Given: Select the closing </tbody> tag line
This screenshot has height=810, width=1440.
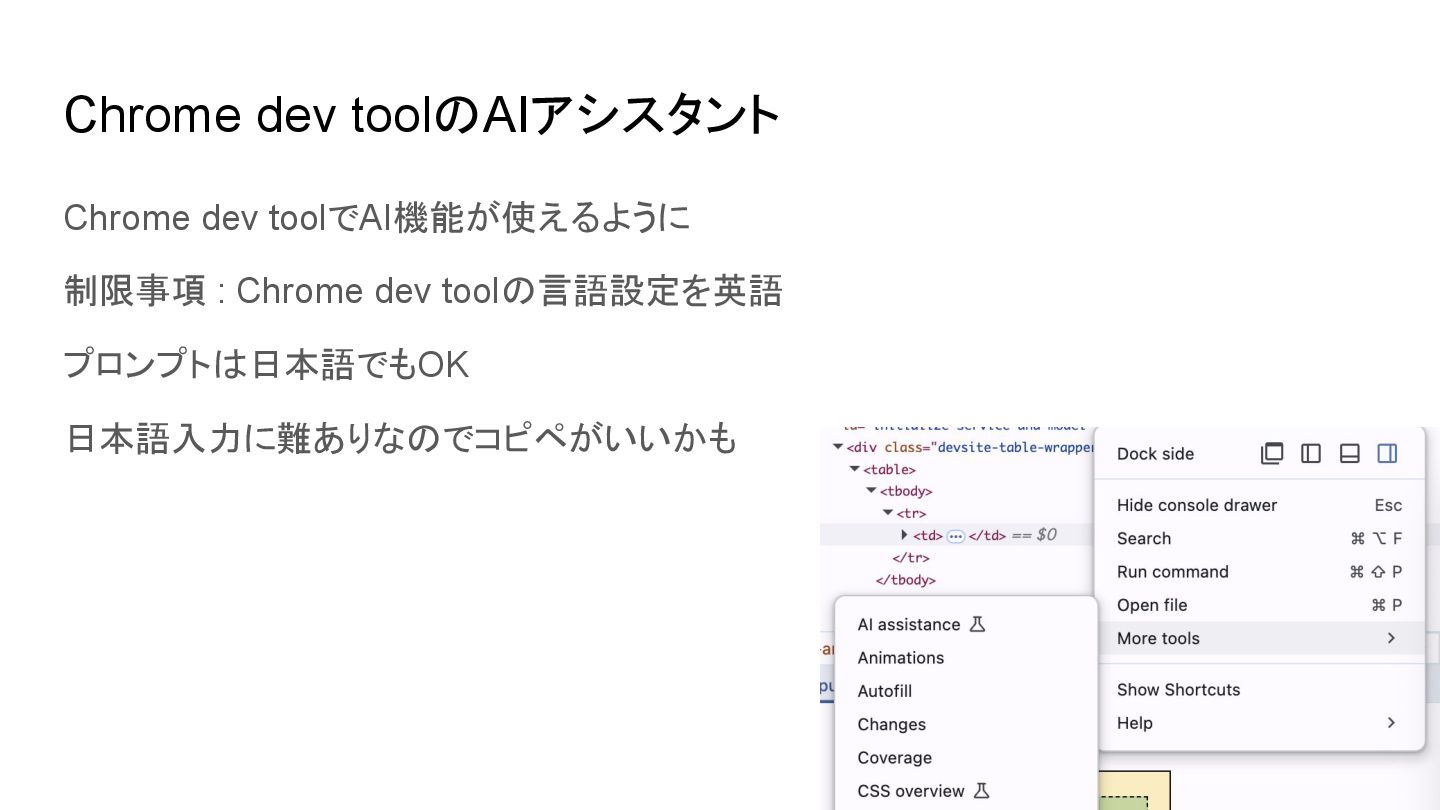Looking at the screenshot, I should [906, 580].
